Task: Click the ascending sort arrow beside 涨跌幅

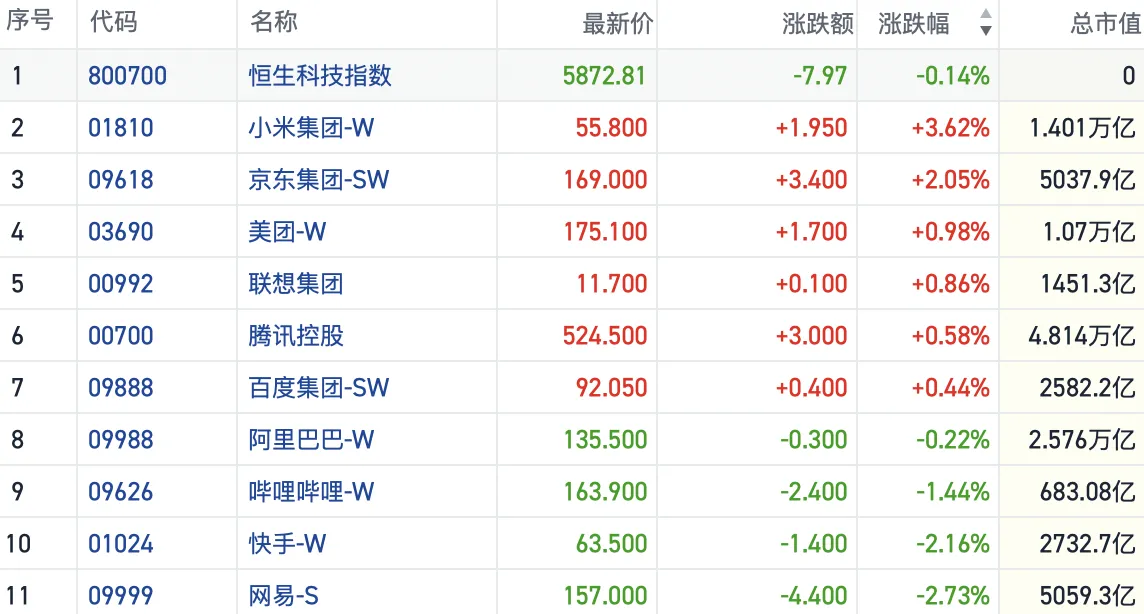Action: click(x=986, y=15)
